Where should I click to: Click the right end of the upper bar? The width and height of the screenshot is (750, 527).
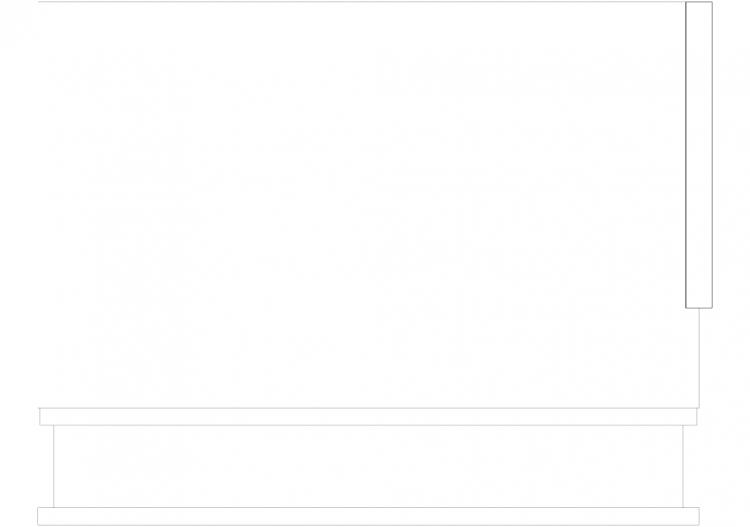tap(696, 417)
